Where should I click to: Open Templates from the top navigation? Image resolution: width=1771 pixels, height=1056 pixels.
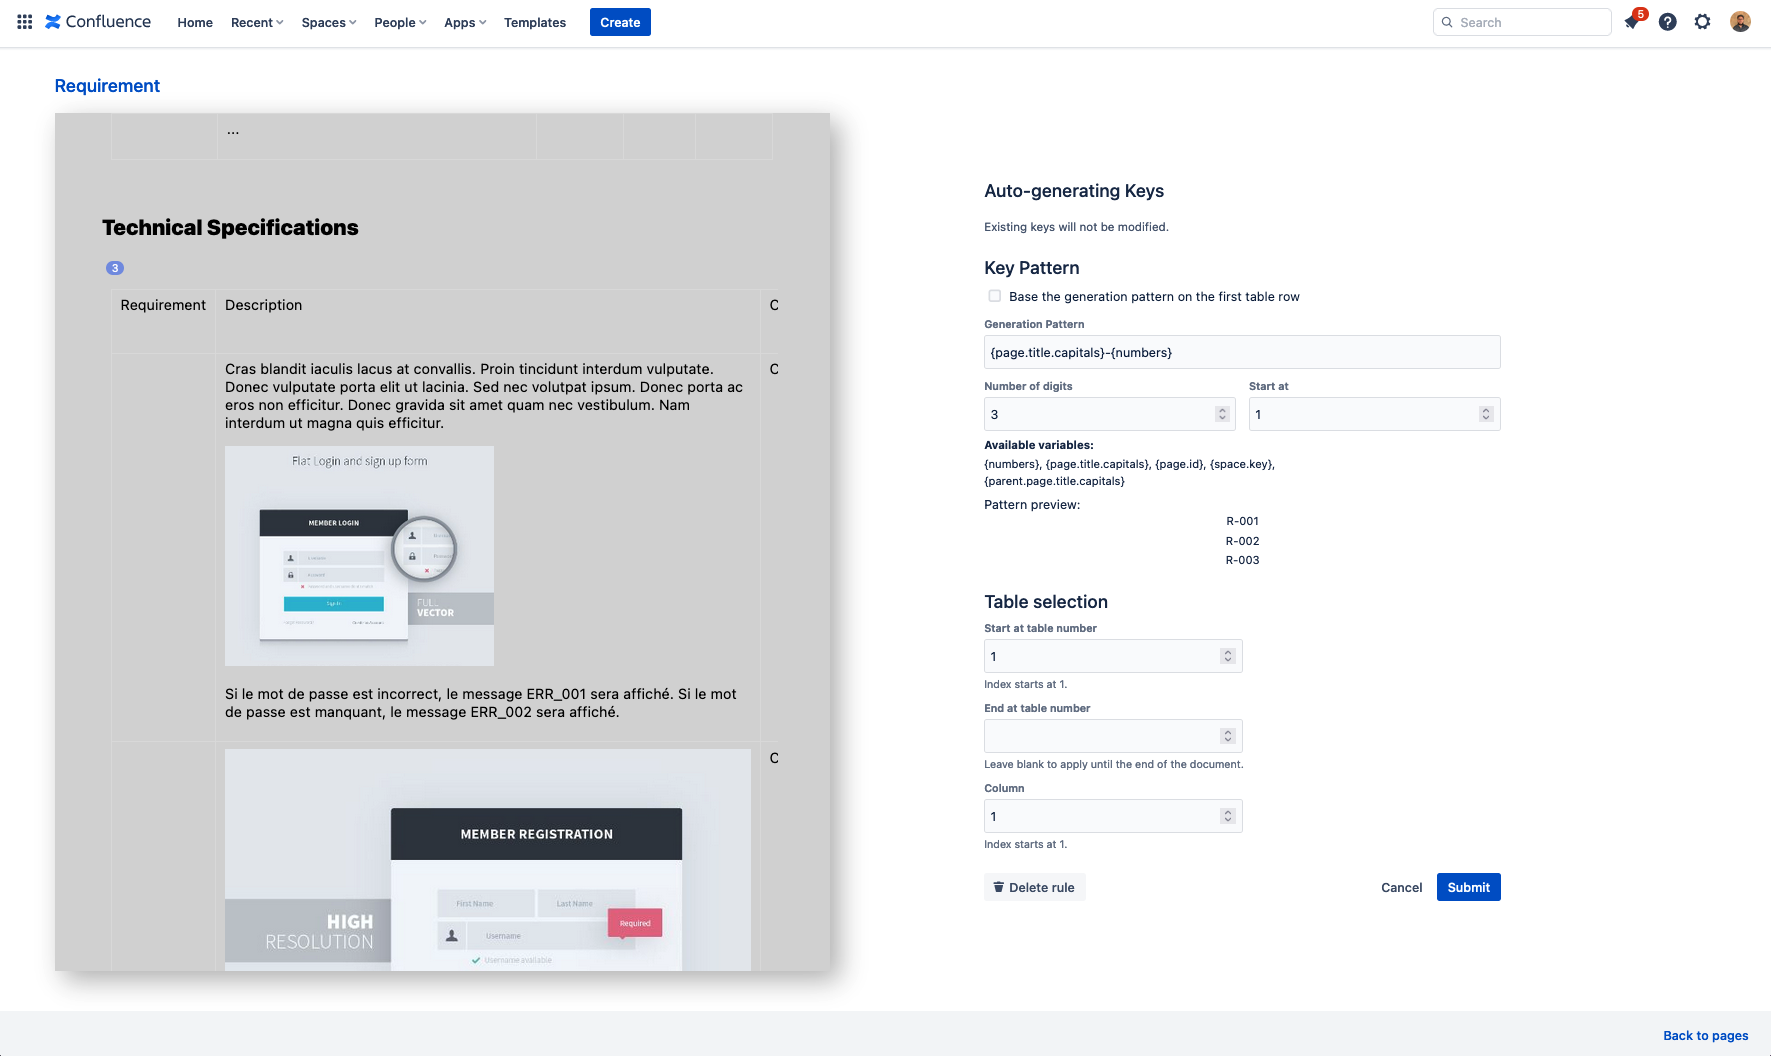pyautogui.click(x=534, y=22)
